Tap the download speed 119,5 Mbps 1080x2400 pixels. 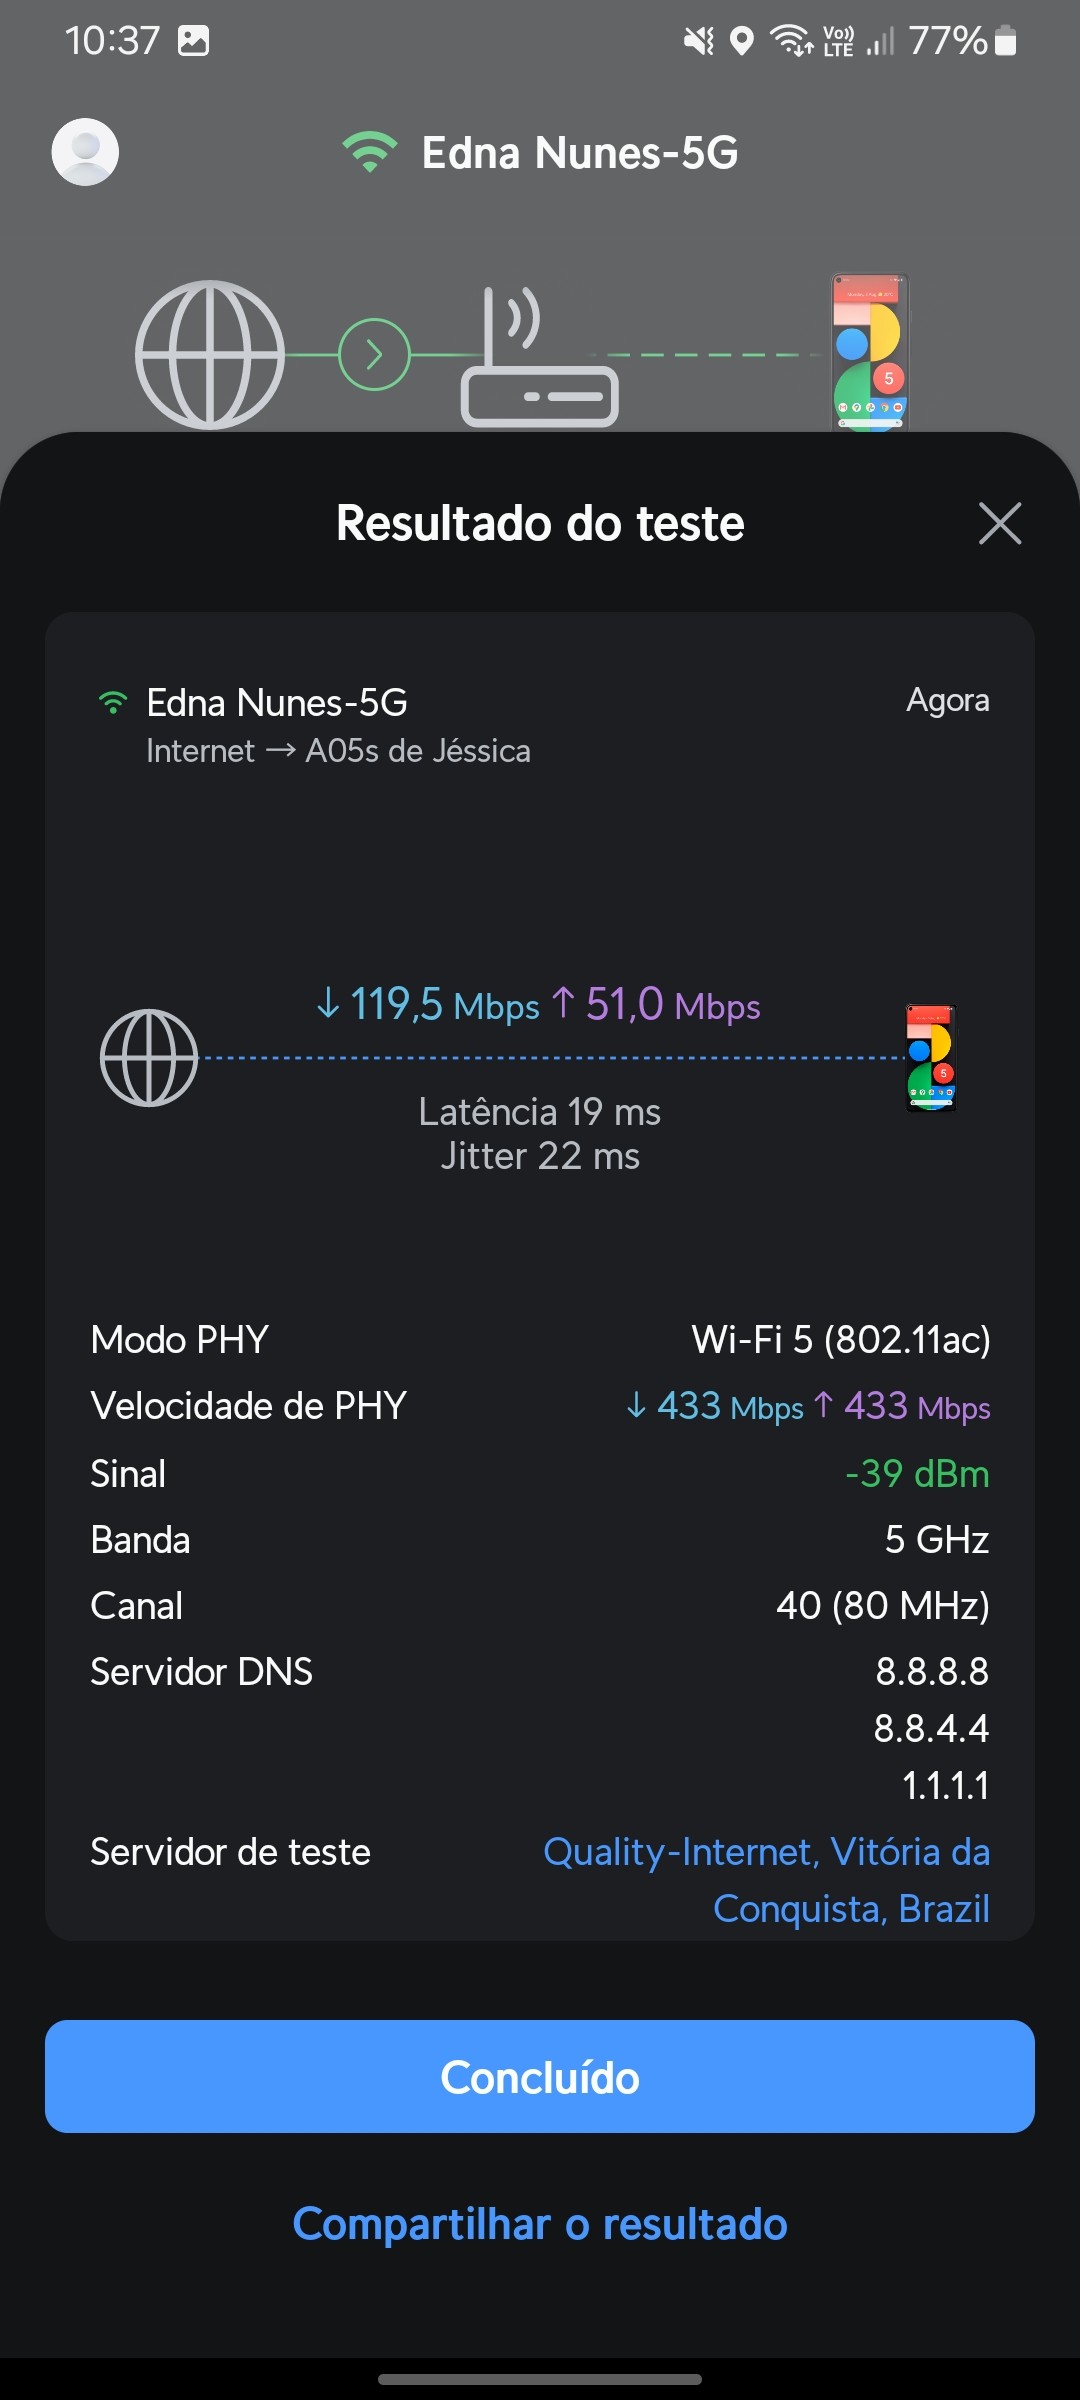pos(428,1005)
